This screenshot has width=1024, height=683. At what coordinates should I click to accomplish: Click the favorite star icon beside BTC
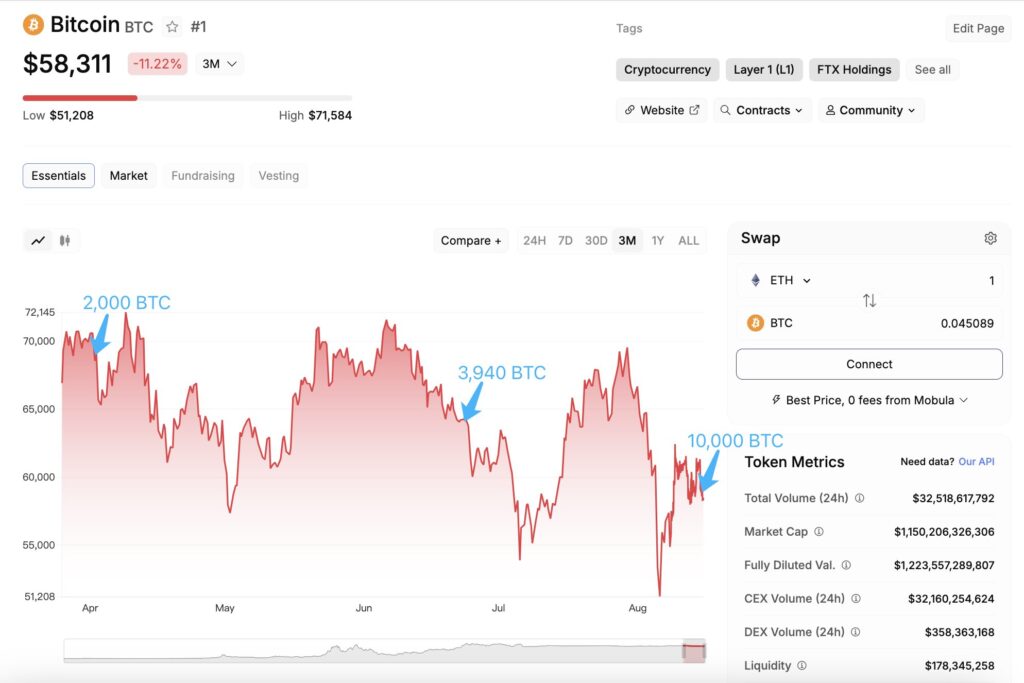(172, 27)
